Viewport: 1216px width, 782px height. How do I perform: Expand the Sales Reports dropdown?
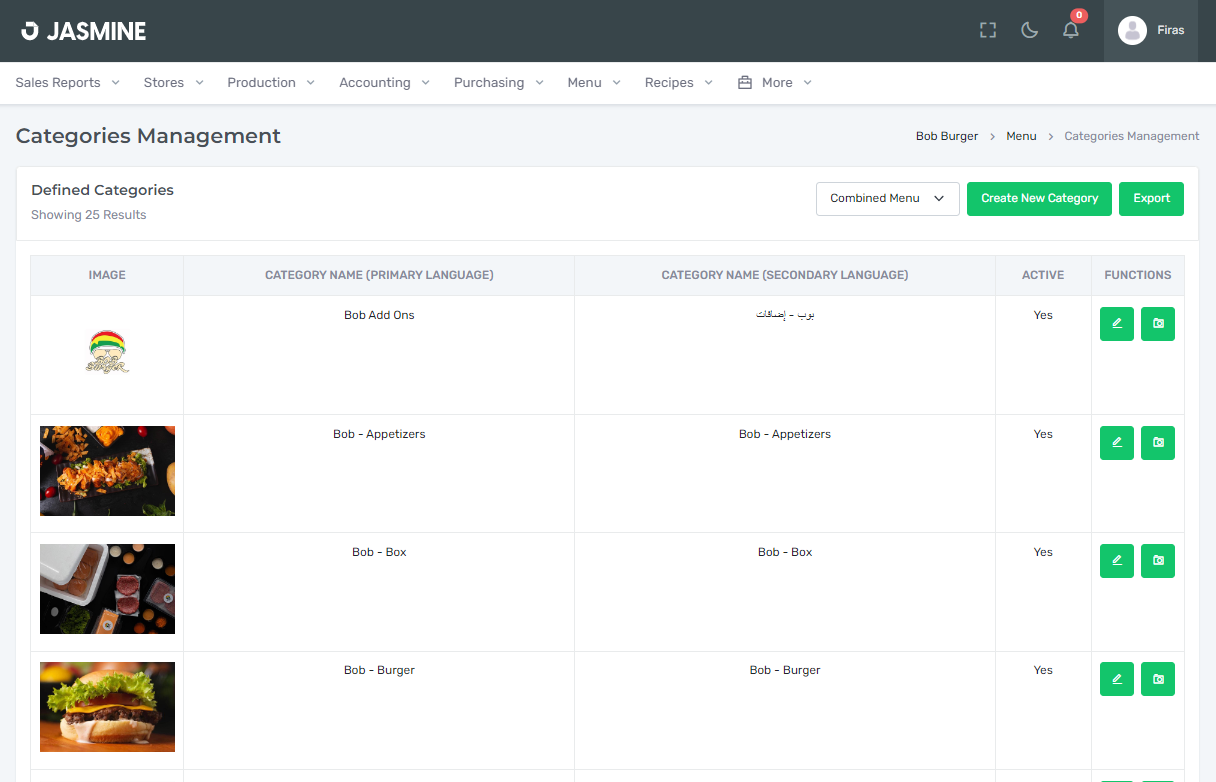pos(66,82)
